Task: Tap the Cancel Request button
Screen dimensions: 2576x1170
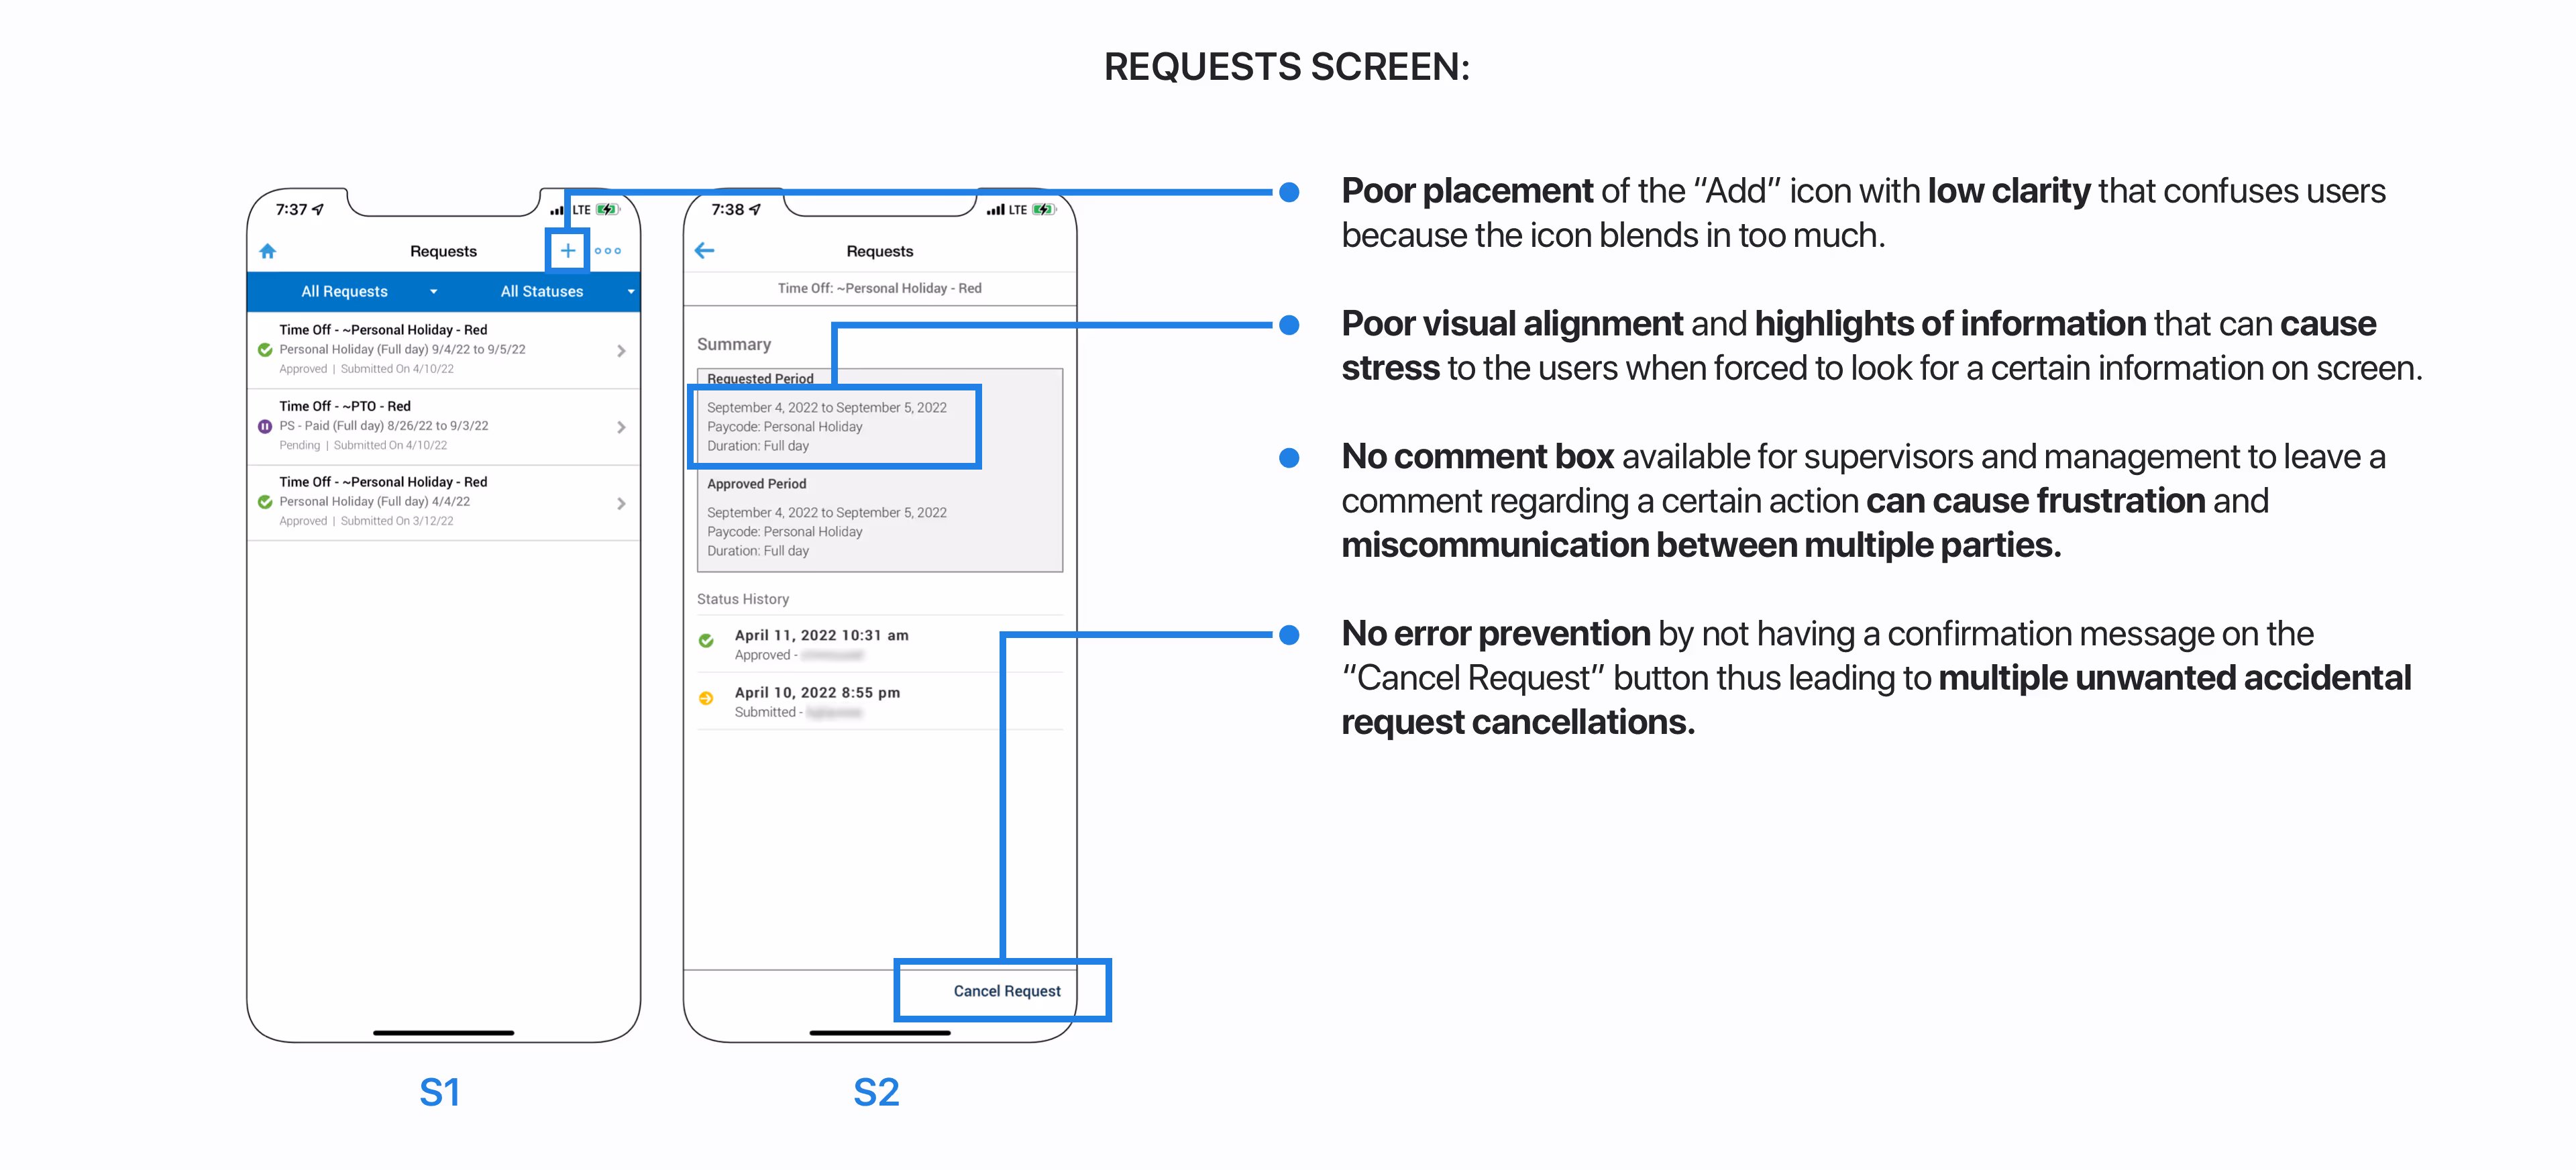Action: point(1006,991)
